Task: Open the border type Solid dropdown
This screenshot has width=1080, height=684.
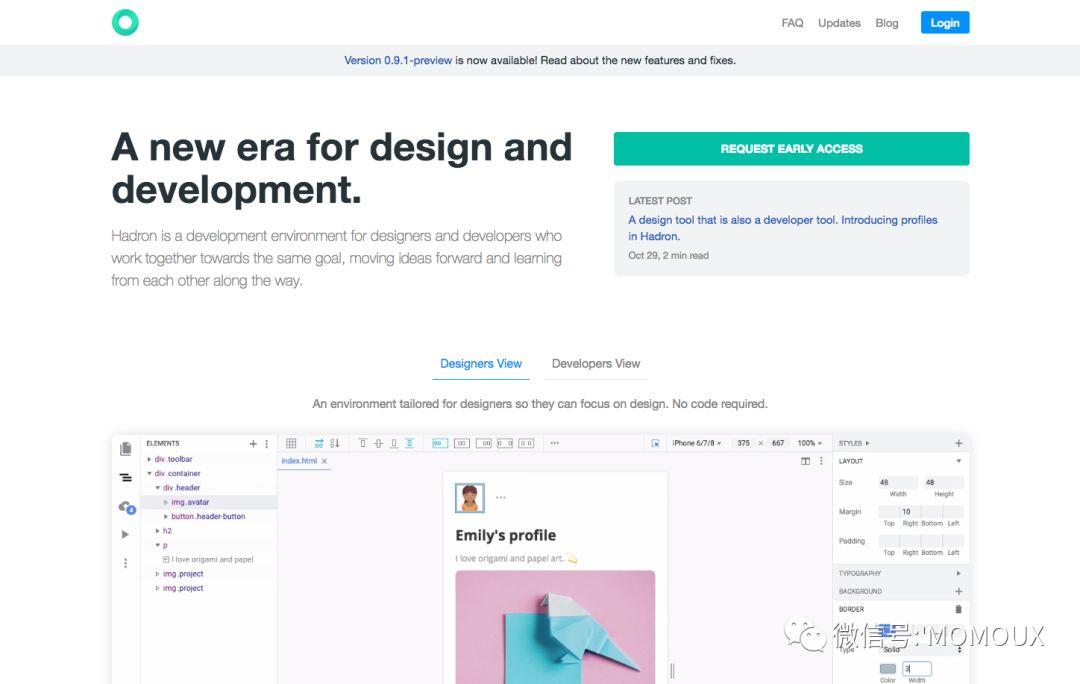Action: [922, 649]
